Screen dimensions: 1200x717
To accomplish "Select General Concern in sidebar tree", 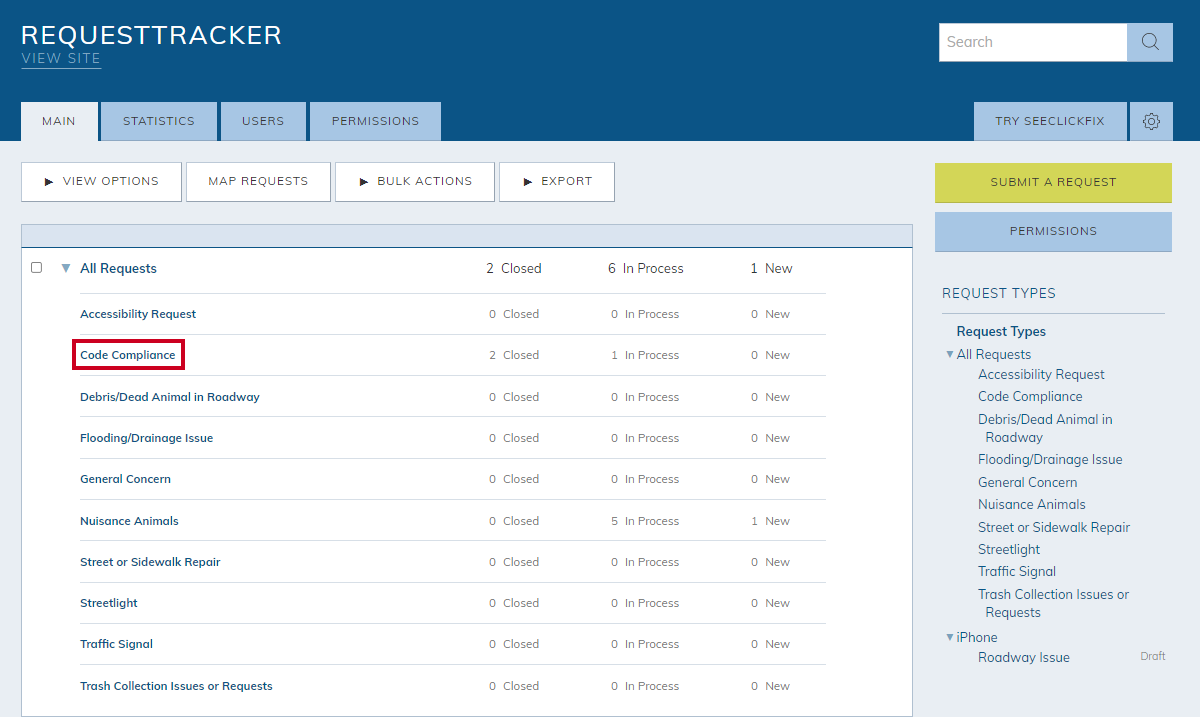I will tap(1027, 482).
